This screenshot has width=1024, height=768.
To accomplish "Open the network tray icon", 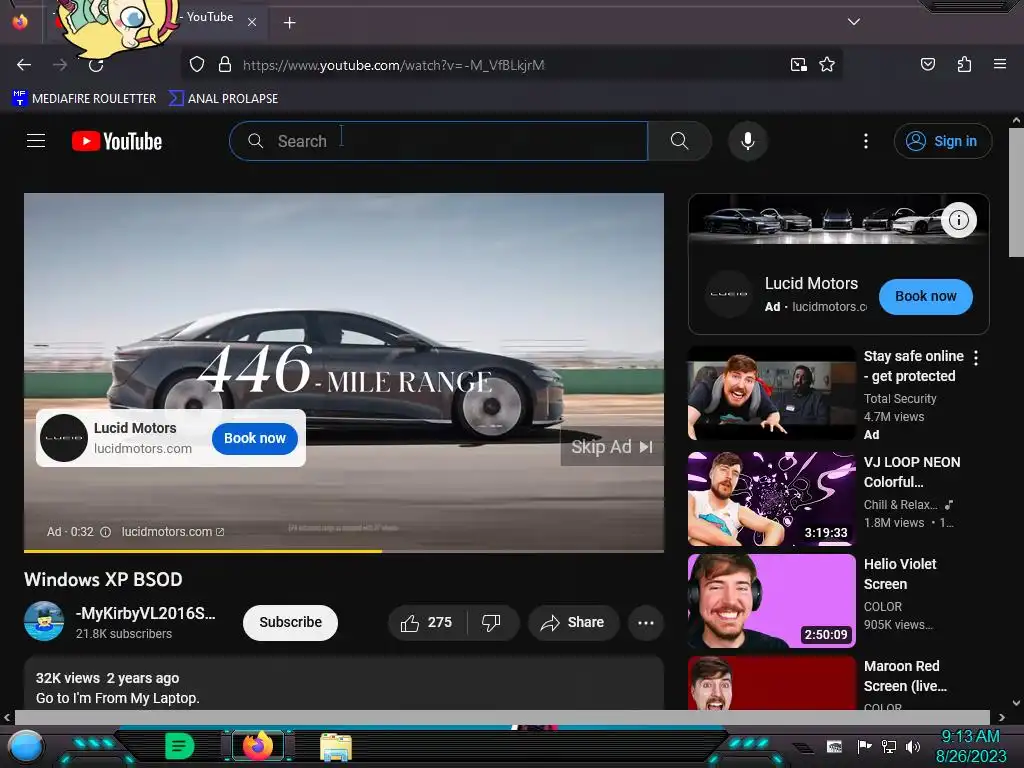I will [x=888, y=746].
